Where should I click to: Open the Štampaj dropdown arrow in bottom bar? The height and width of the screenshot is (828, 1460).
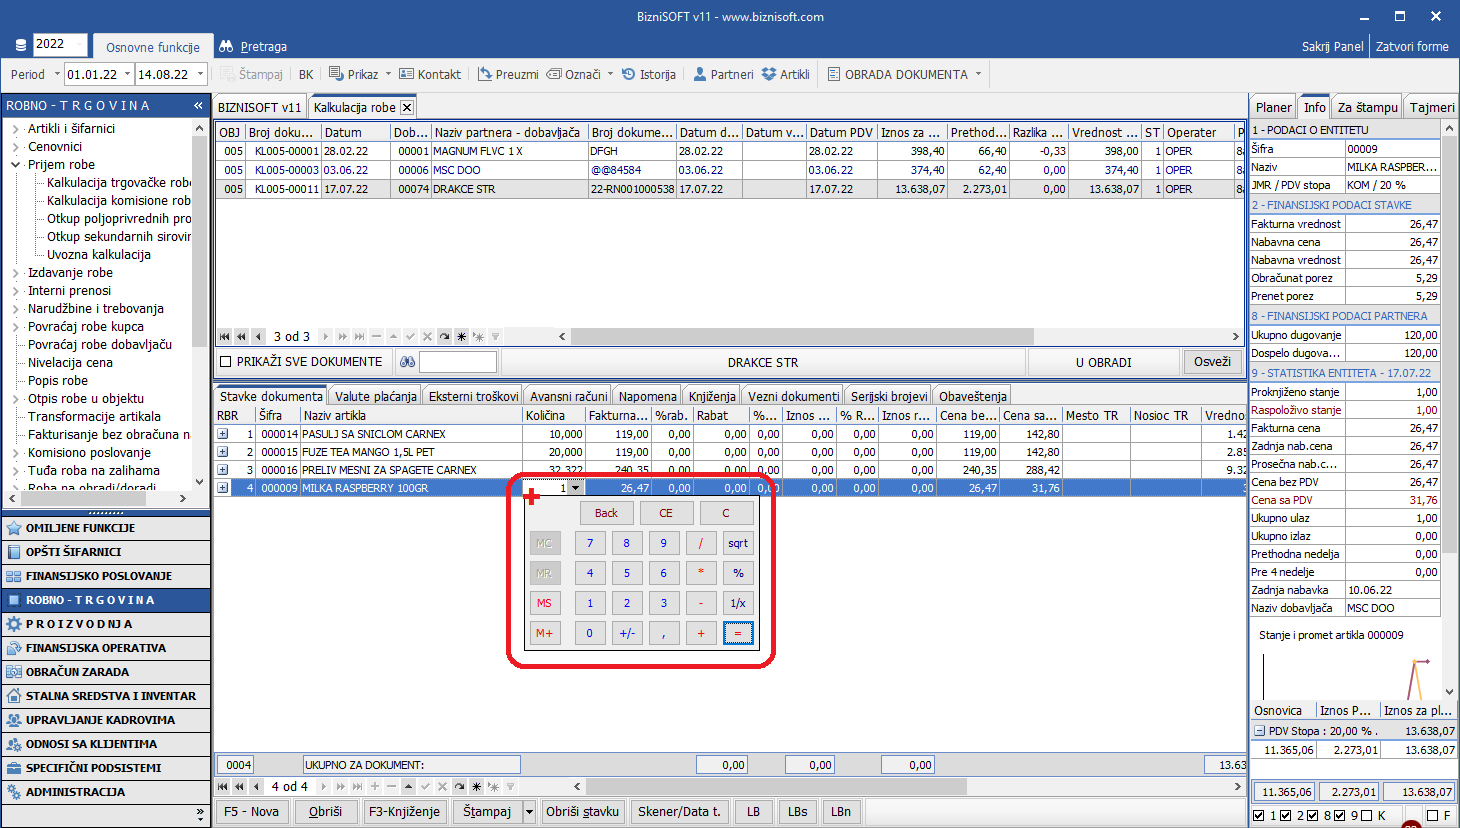tap(530, 812)
